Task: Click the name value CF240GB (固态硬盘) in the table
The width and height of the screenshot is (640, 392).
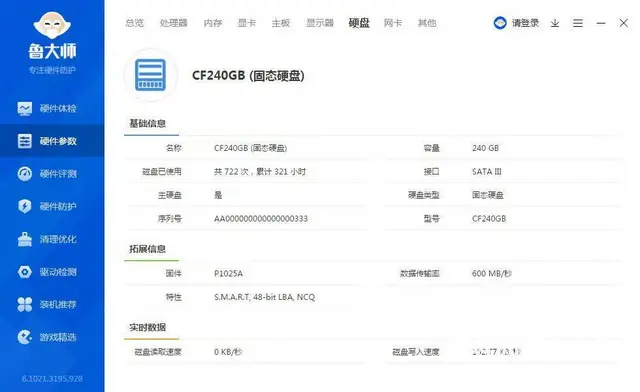Action: click(251, 148)
